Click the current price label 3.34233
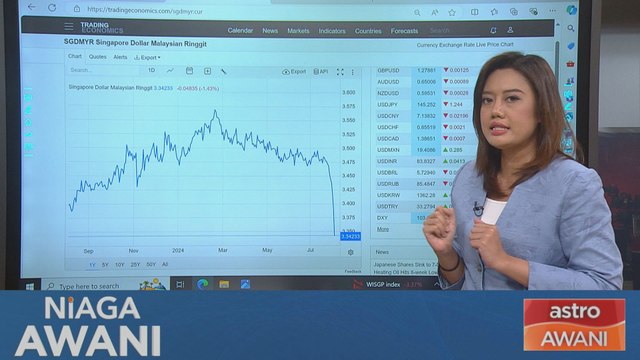The width and height of the screenshot is (640, 360). [350, 236]
